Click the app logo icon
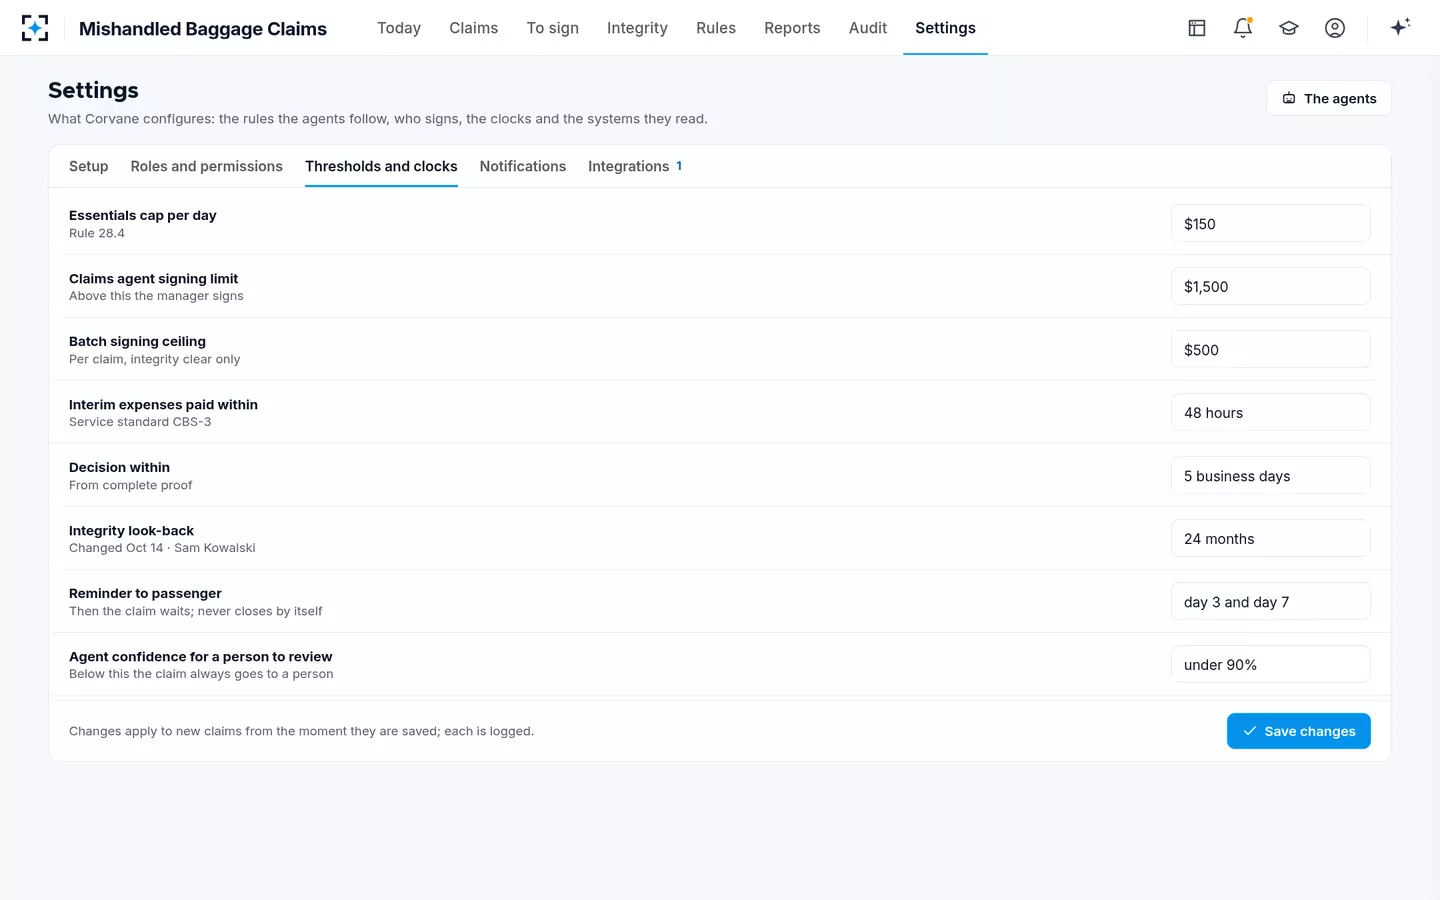This screenshot has width=1440, height=900. click(x=35, y=28)
